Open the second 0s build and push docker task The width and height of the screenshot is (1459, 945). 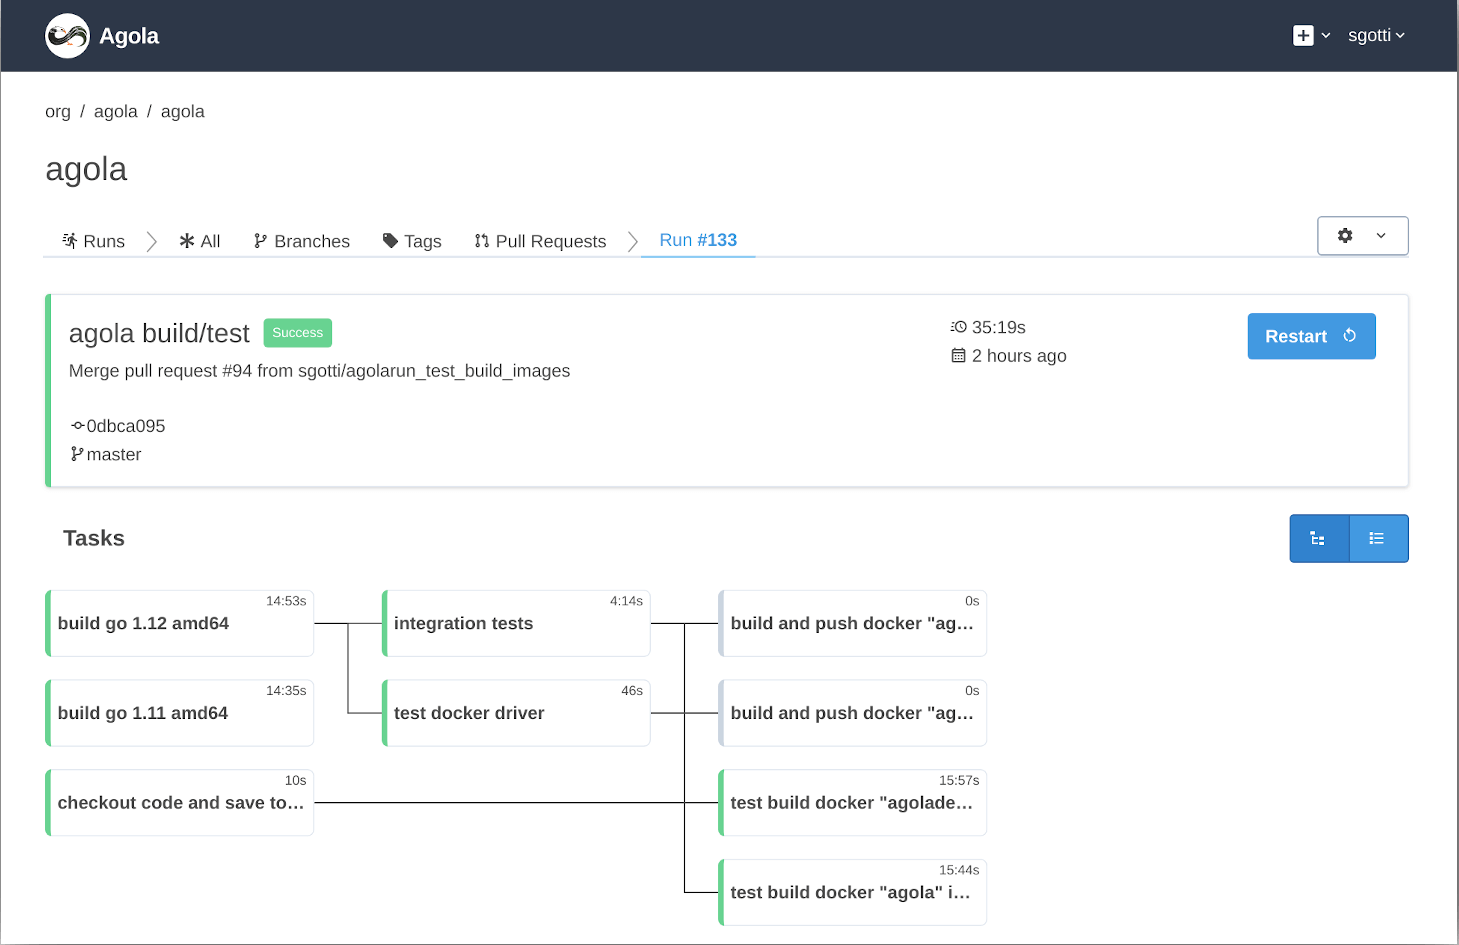click(x=853, y=713)
